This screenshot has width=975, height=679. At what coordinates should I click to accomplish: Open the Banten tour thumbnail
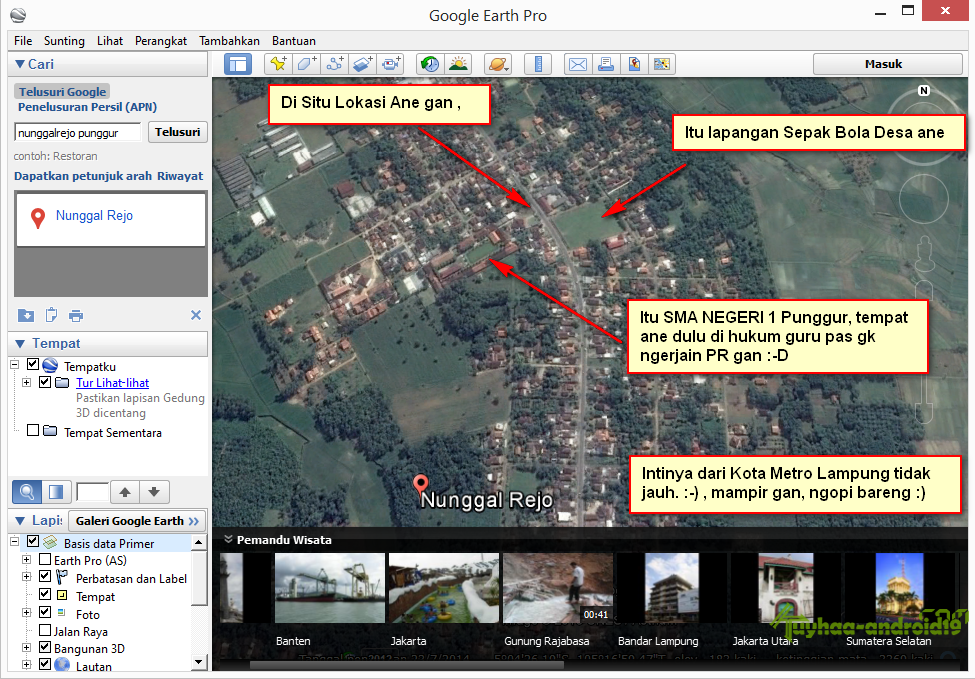[330, 588]
